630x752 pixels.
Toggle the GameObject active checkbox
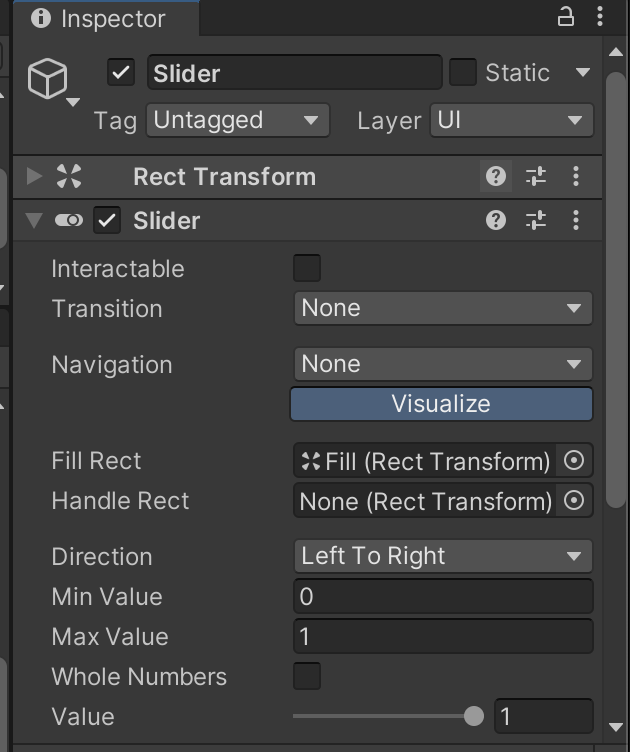121,73
